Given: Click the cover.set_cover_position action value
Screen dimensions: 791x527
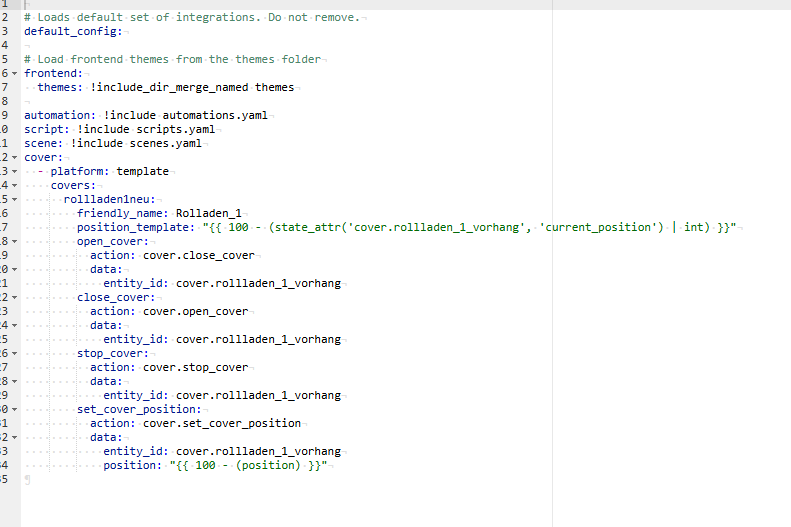Looking at the screenshot, I should (222, 423).
